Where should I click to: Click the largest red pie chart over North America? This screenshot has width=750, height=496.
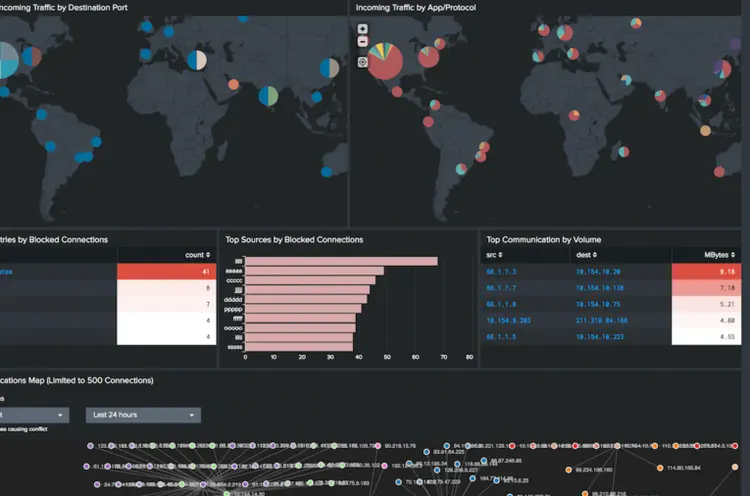(x=388, y=60)
